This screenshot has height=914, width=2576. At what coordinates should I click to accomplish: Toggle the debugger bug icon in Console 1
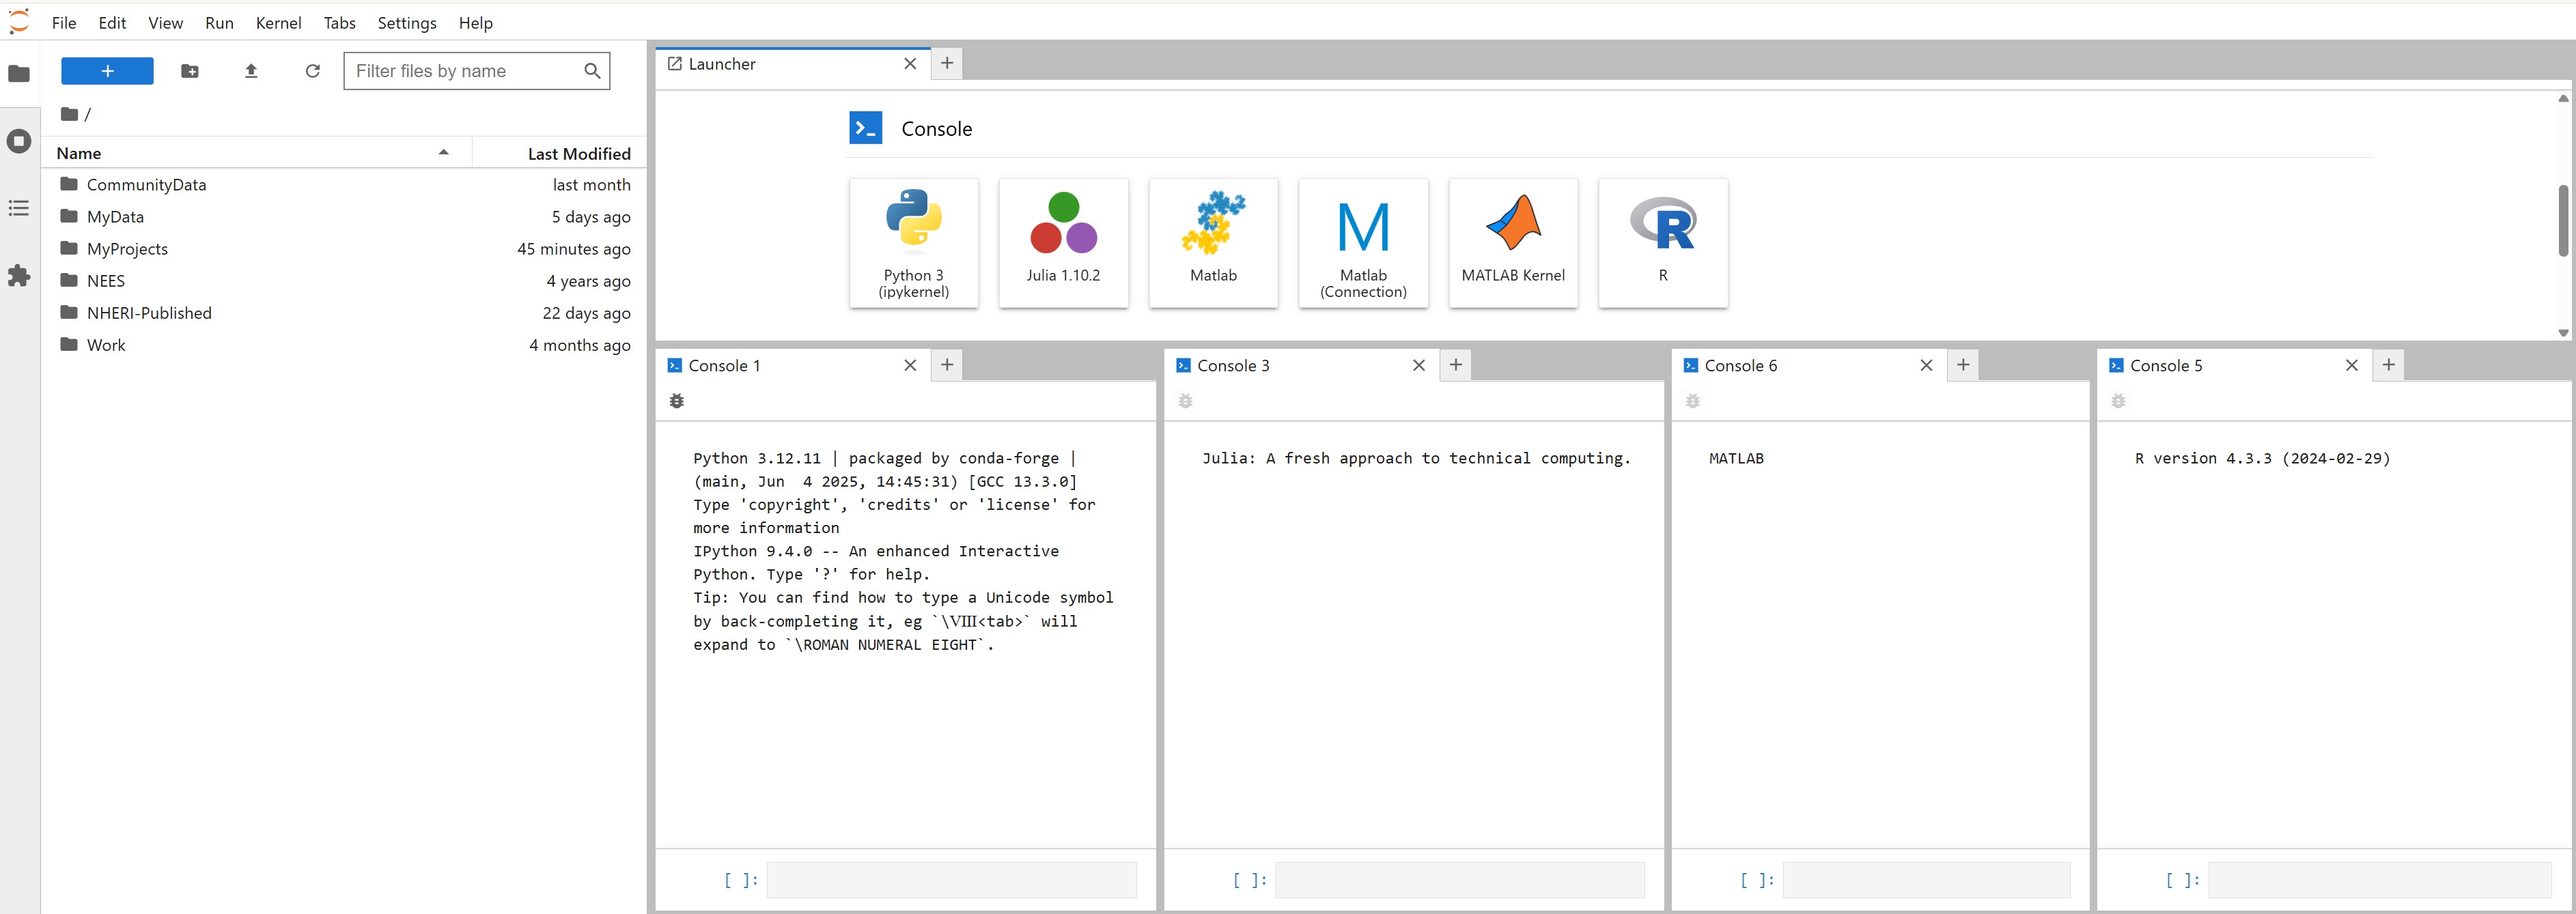(x=677, y=401)
